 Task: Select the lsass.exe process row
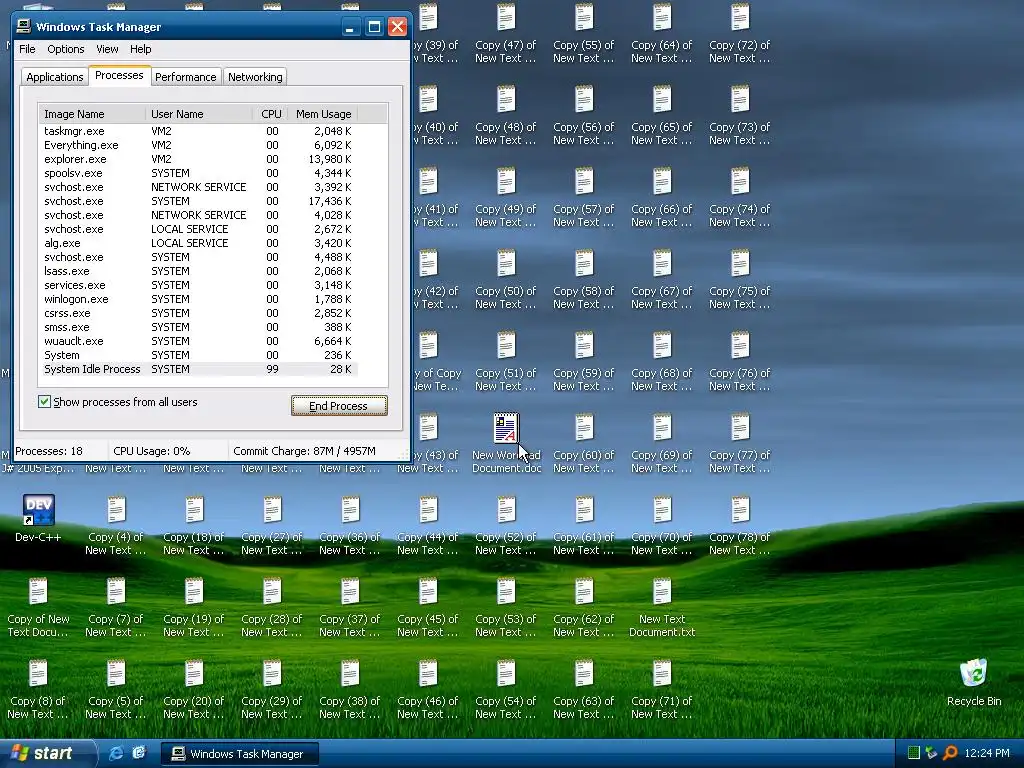199,271
